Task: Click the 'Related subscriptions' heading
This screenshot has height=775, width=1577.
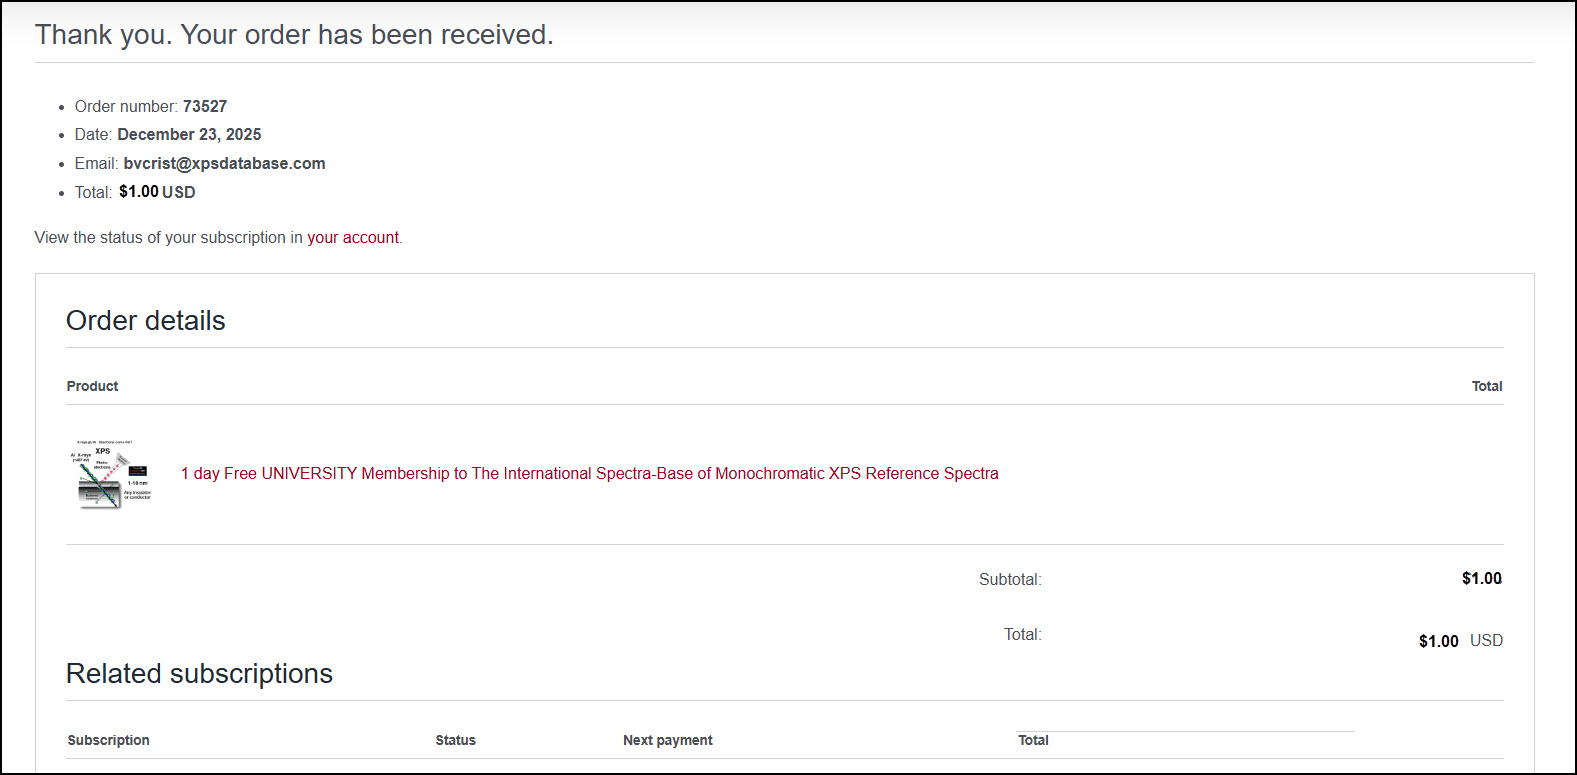Action: tap(199, 674)
